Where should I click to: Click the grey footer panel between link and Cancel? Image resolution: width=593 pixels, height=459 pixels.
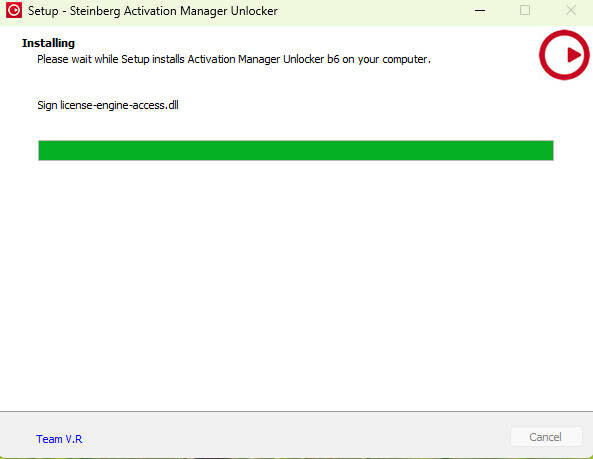295,437
